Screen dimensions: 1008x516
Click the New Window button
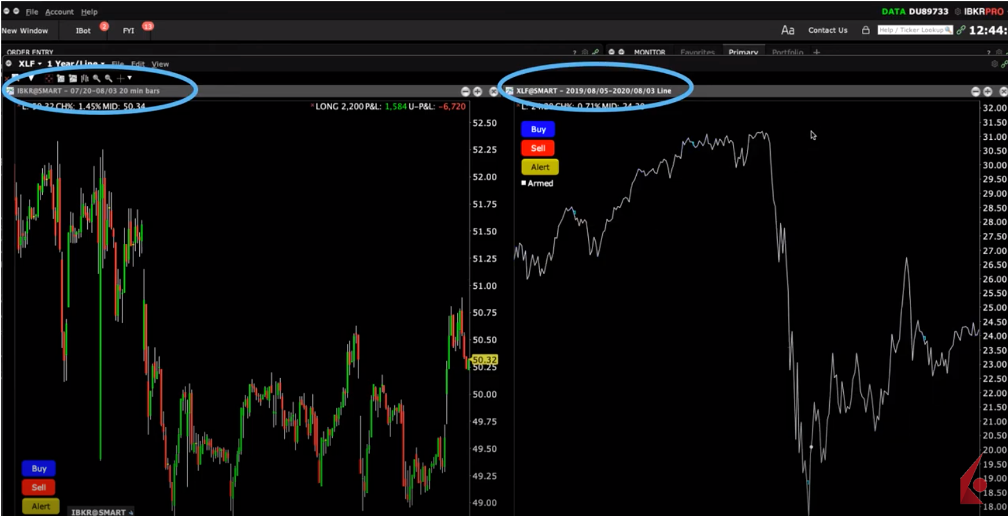coord(24,31)
